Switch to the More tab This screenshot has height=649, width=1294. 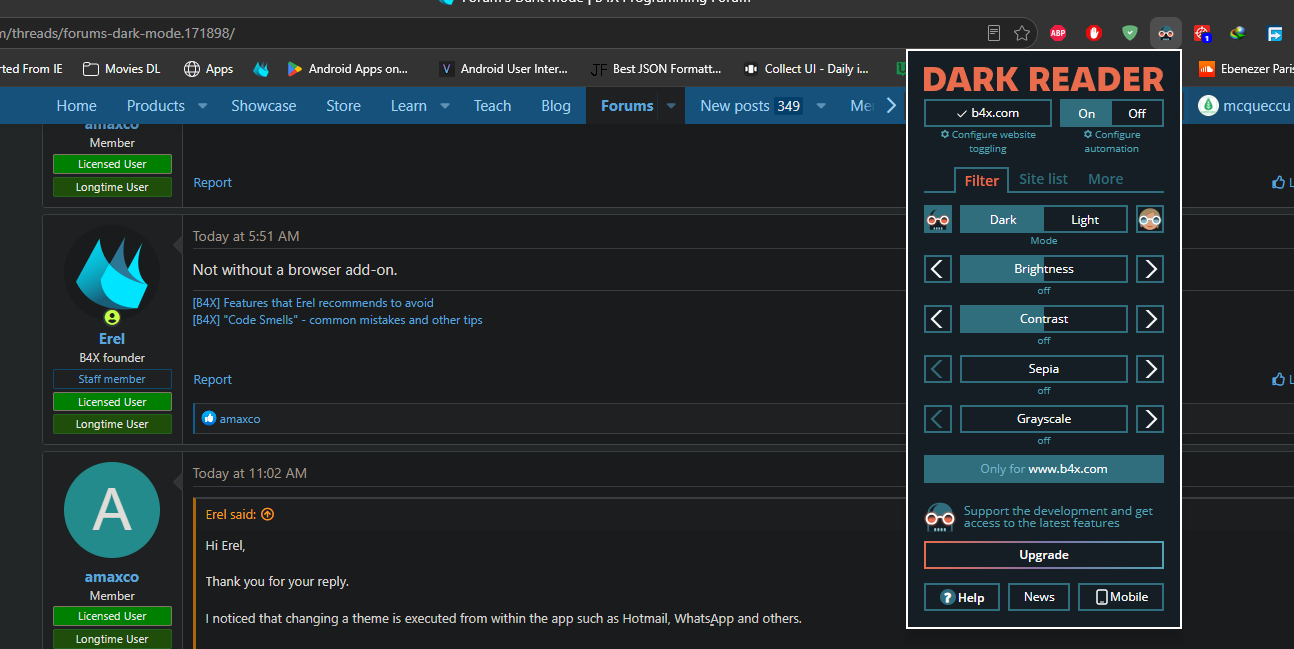point(1105,179)
